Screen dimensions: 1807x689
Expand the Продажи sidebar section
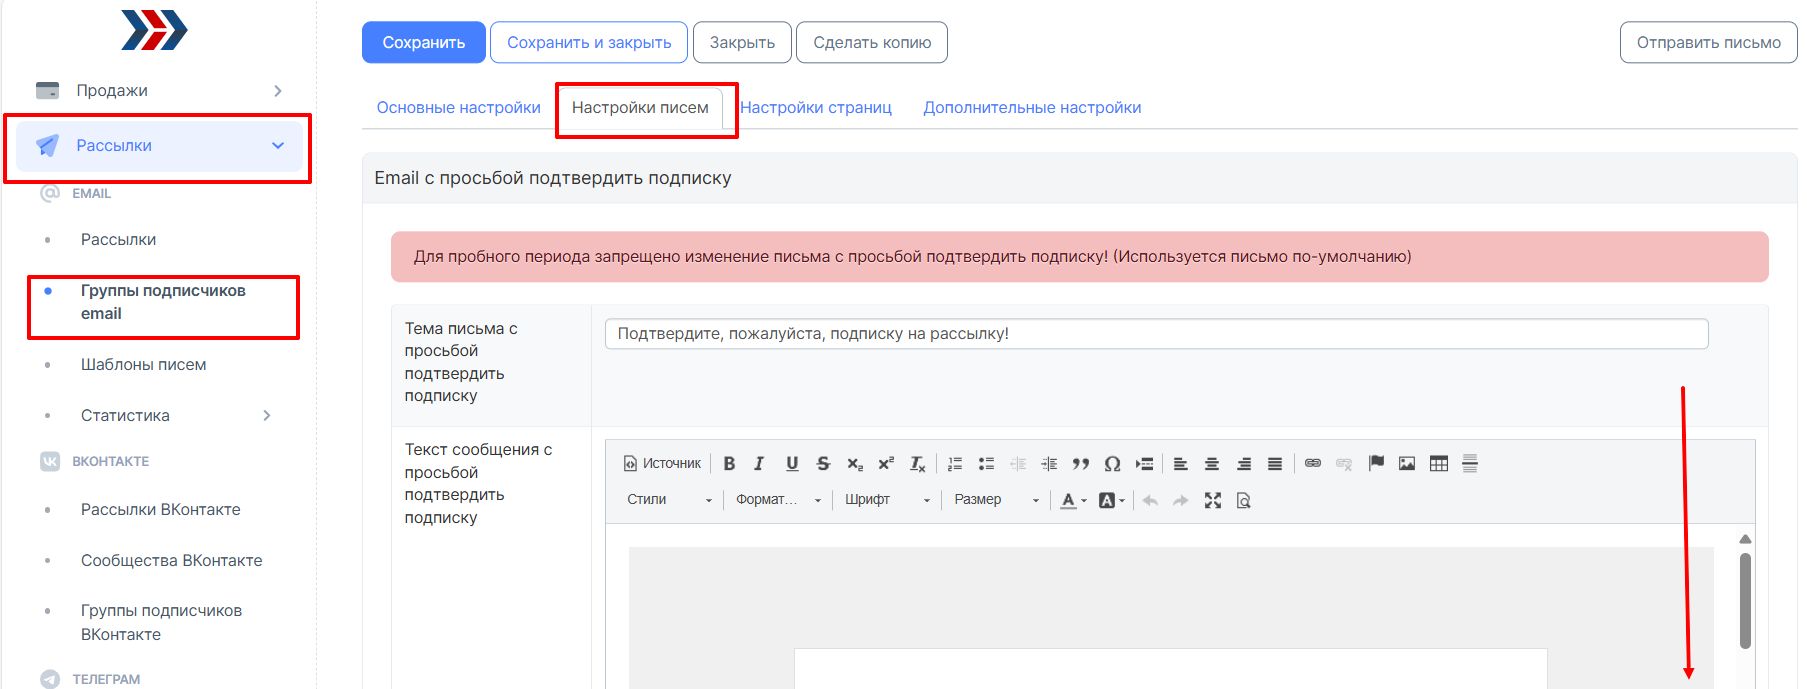(x=160, y=91)
